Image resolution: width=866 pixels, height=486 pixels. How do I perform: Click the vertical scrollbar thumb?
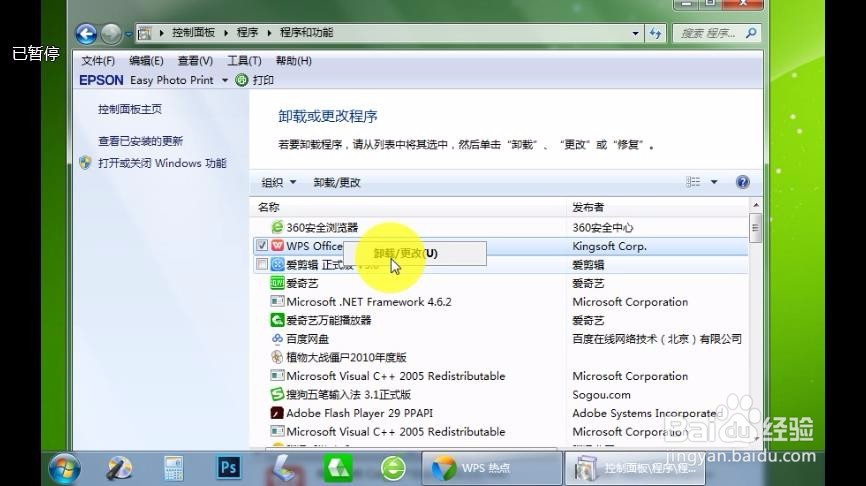click(756, 228)
